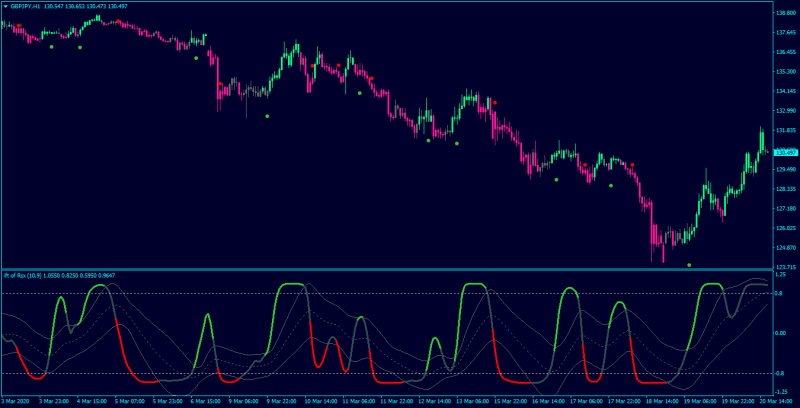
Task: Click the 5 Mar 23:00 time label
Action: click(x=168, y=402)
